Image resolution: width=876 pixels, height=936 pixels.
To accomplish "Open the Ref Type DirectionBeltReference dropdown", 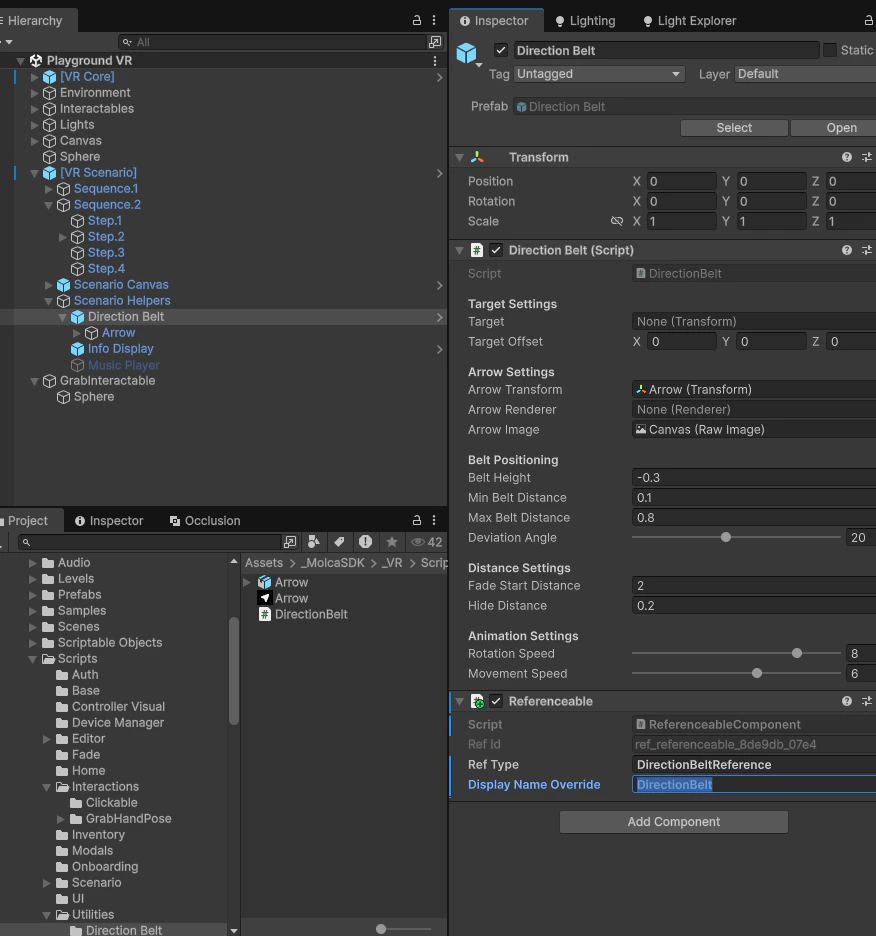I will (x=754, y=765).
